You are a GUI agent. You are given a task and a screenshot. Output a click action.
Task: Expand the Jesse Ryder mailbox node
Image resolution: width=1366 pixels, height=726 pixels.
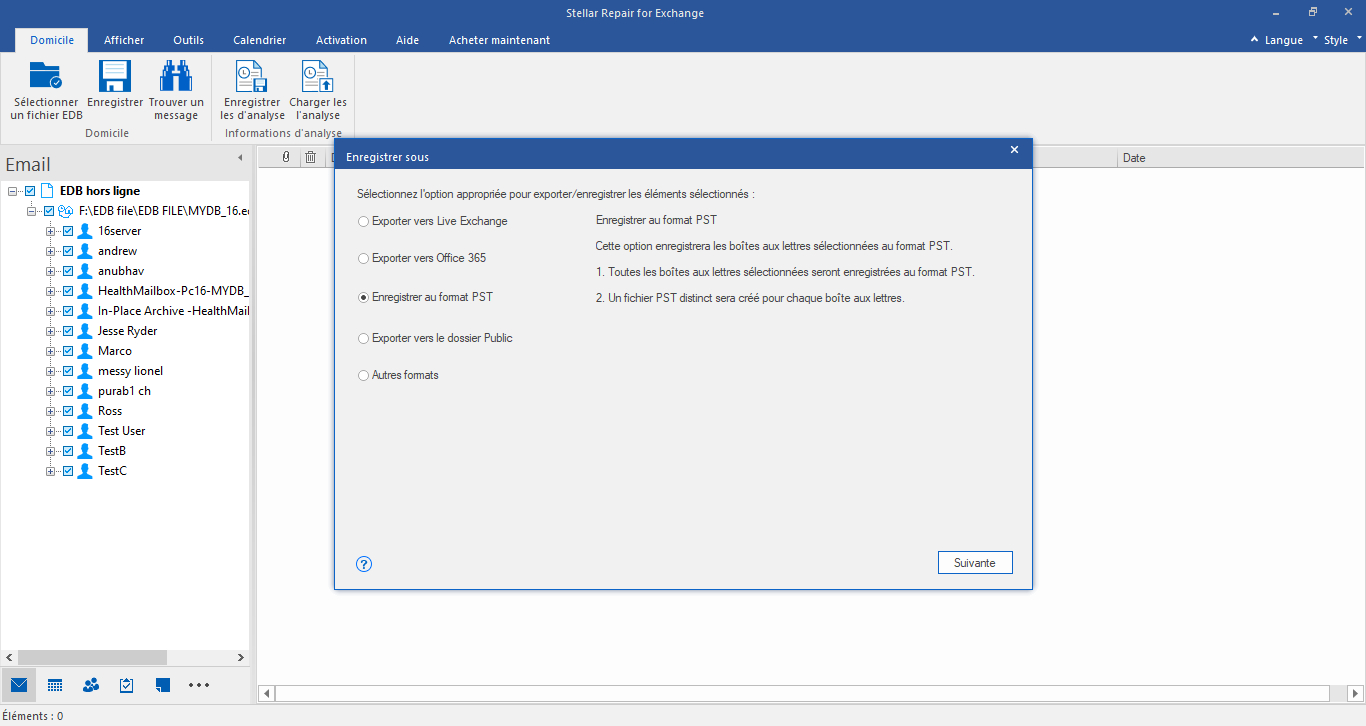tap(50, 331)
